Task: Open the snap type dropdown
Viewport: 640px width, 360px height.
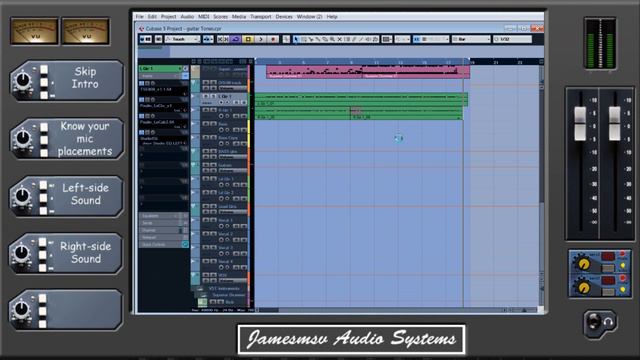Action: 435,39
